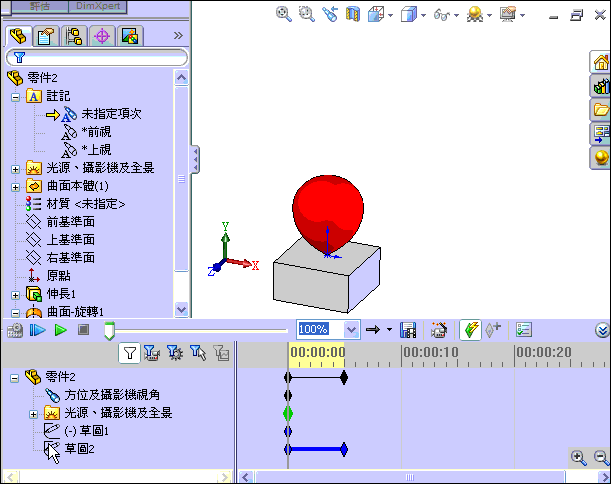This screenshot has width=611, height=484.
Task: Activate the Section View icon
Action: (x=353, y=14)
